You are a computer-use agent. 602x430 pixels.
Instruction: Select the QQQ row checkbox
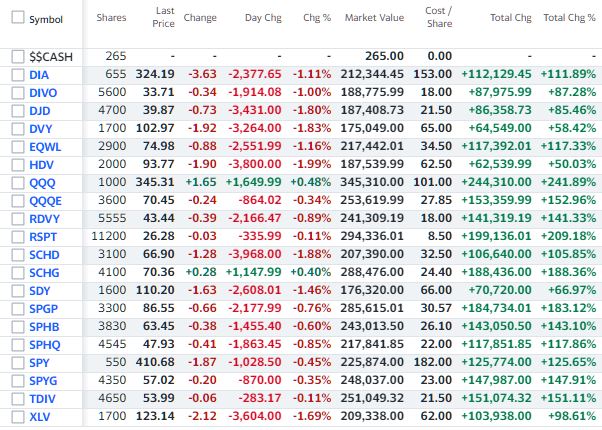(18, 183)
